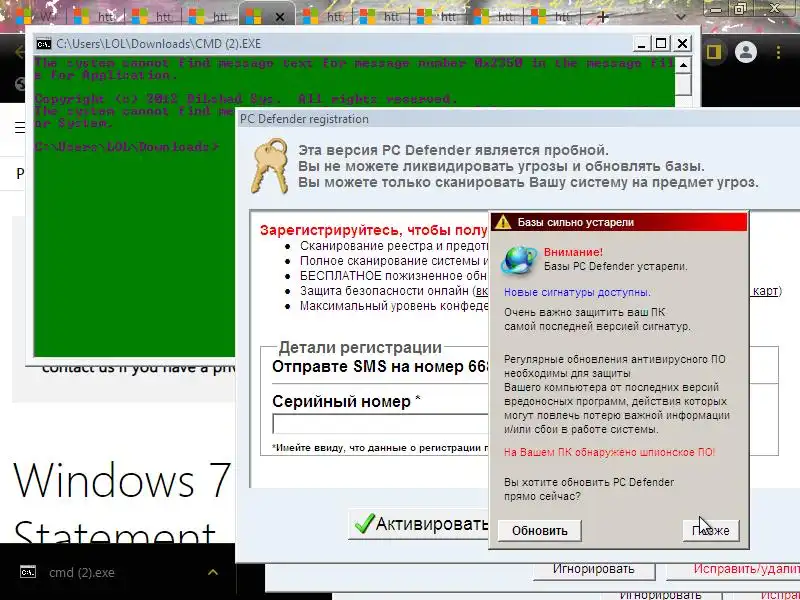Viewport: 800px width, 600px height.
Task: Open the browser profile avatar icon
Action: coord(745,52)
